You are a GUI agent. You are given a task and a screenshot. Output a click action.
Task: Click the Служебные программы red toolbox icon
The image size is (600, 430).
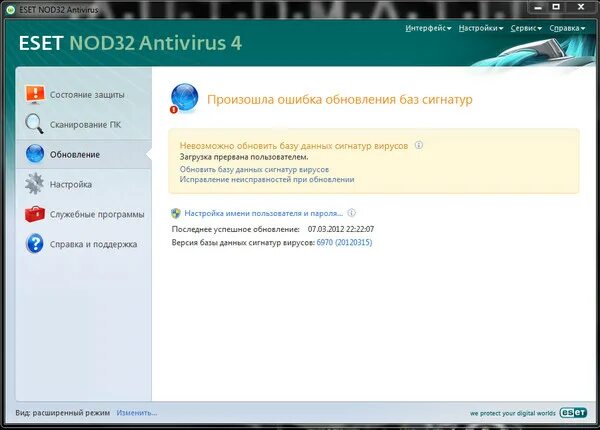(x=35, y=214)
